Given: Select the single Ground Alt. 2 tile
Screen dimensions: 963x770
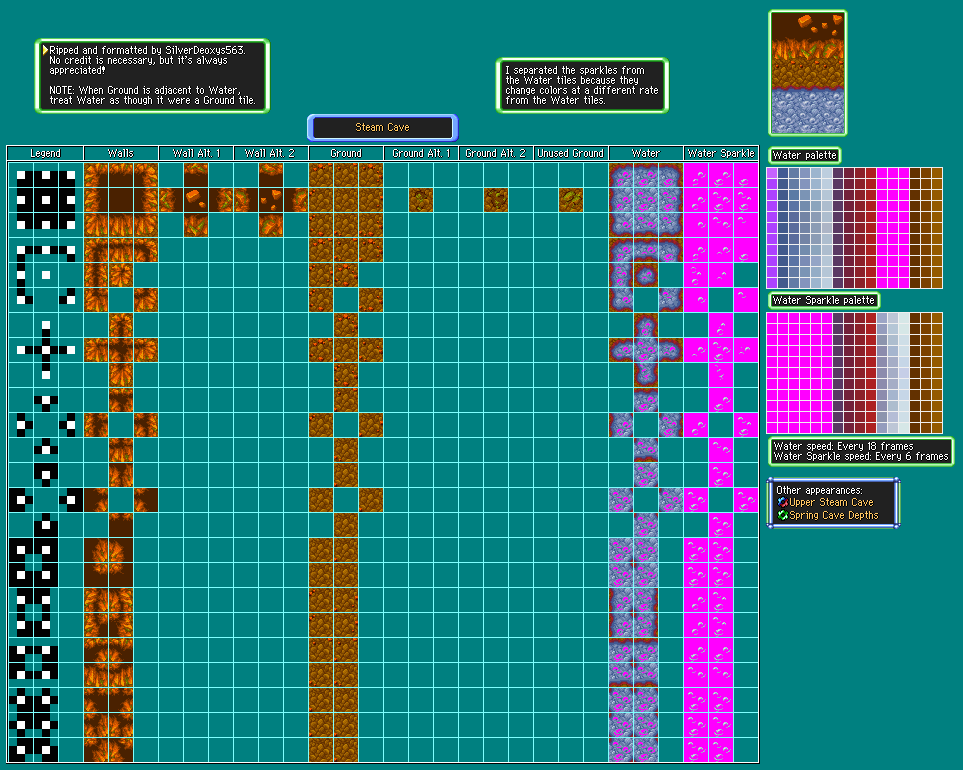Looking at the screenshot, I should 496,200.
